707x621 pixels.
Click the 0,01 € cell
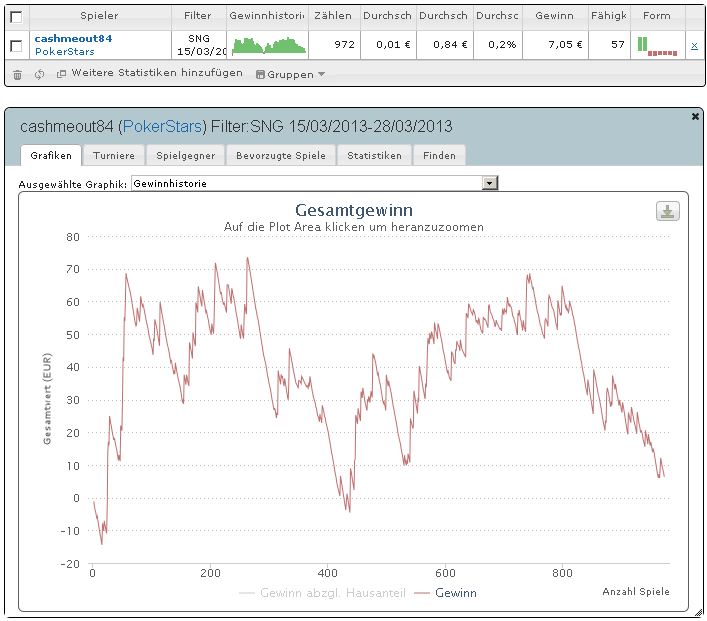pyautogui.click(x=388, y=45)
